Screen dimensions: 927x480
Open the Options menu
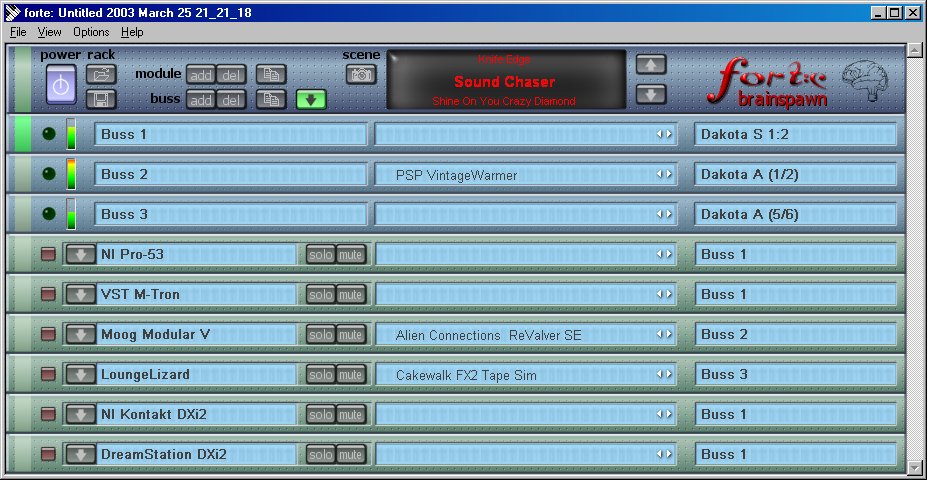point(91,32)
